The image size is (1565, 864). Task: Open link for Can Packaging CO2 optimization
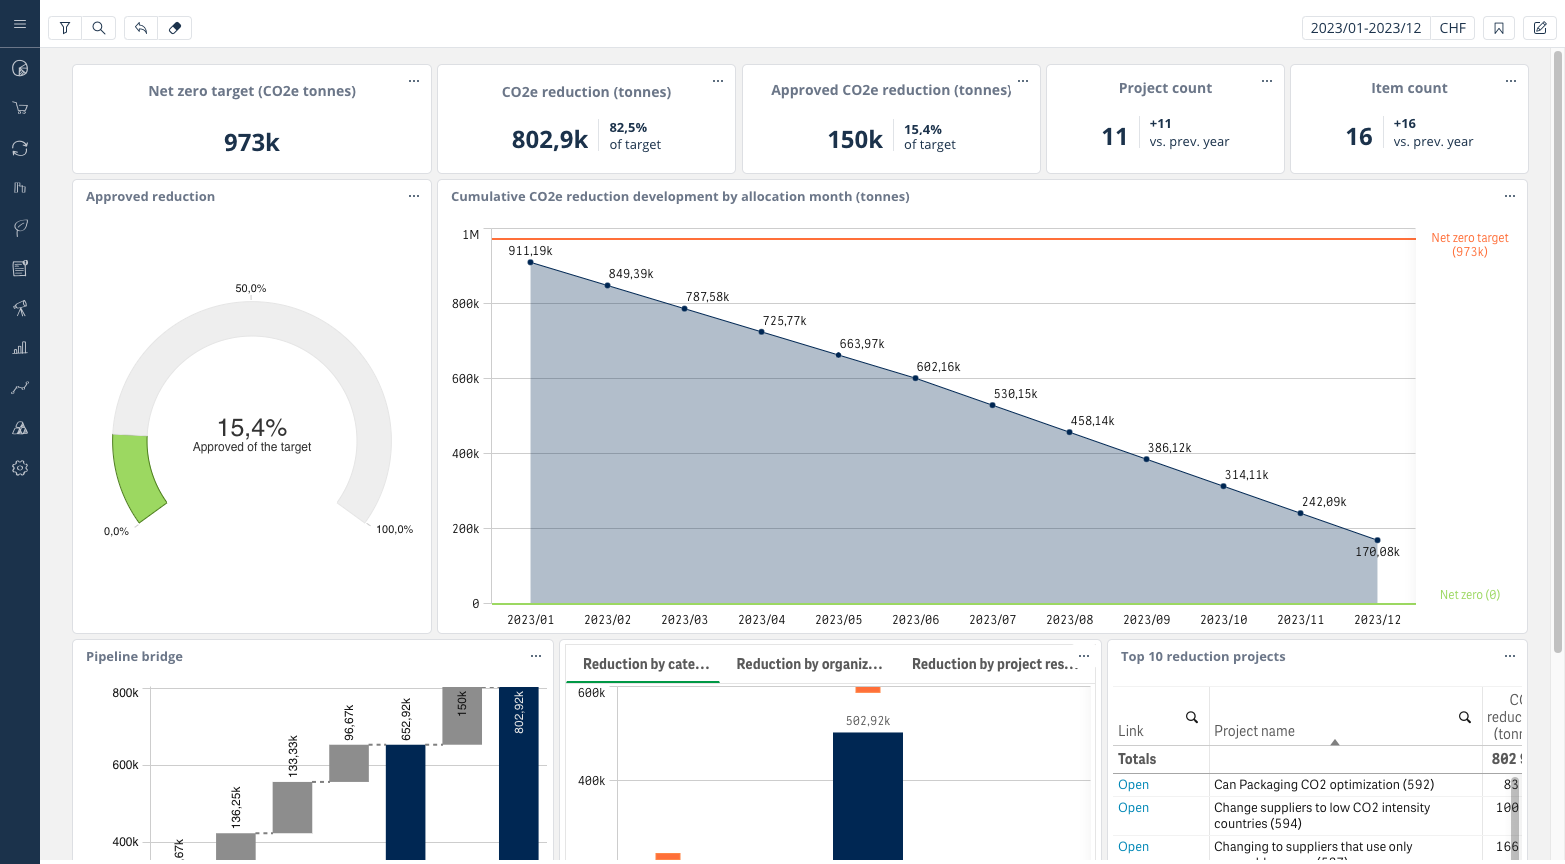click(1133, 785)
